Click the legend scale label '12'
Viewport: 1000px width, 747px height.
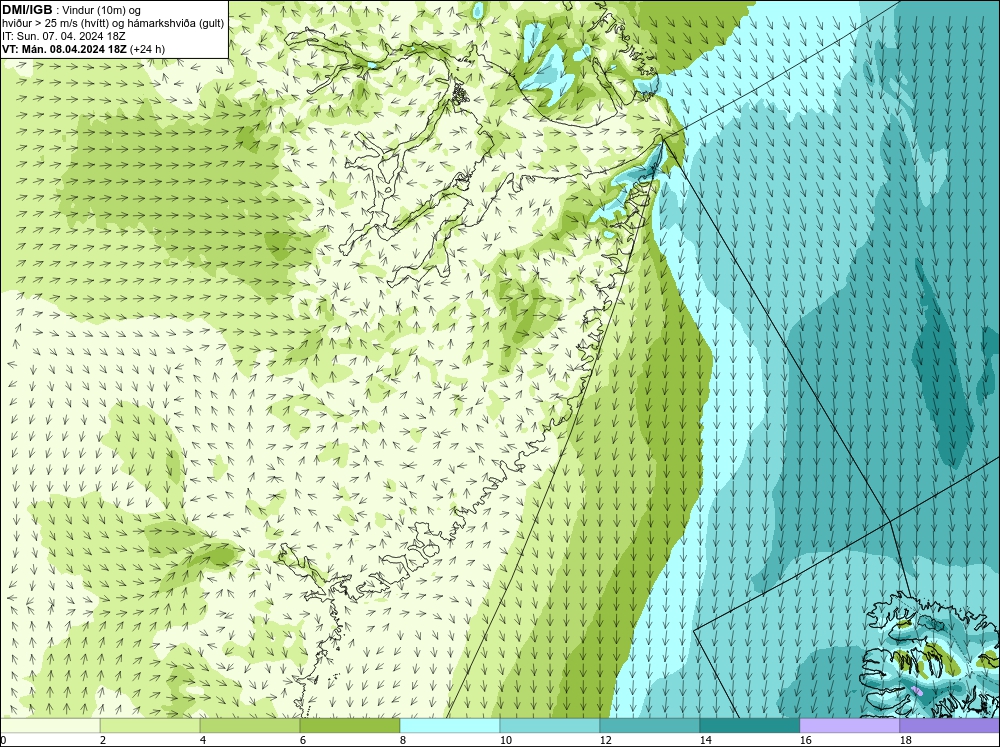(606, 740)
